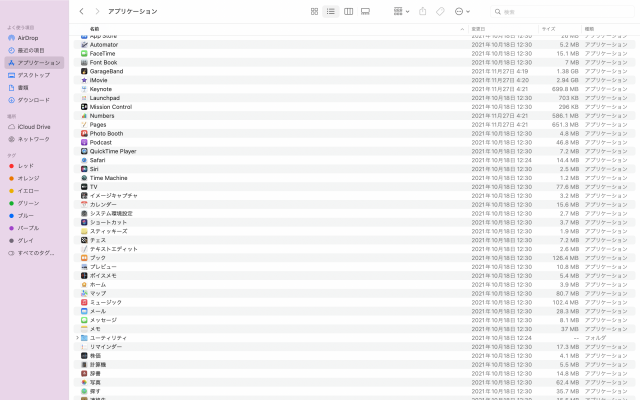The width and height of the screenshot is (640, 400).
Task: Click the Safari app icon
Action: click(x=84, y=160)
